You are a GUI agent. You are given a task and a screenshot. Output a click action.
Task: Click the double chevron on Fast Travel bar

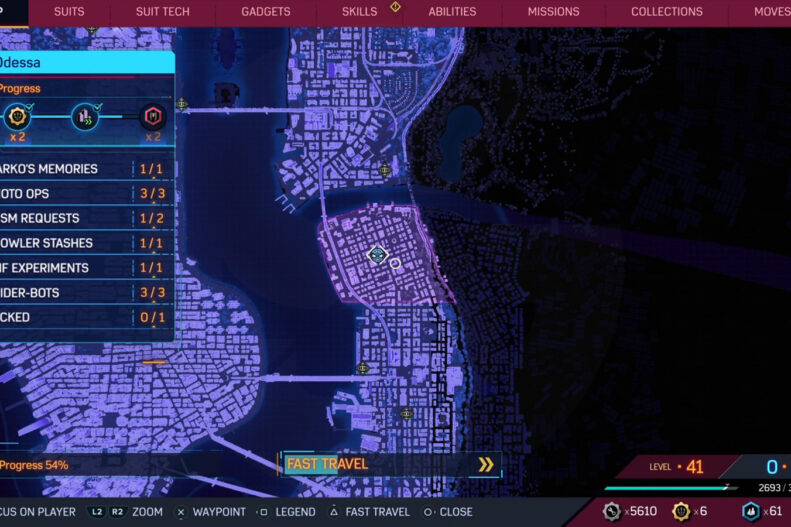click(x=486, y=464)
